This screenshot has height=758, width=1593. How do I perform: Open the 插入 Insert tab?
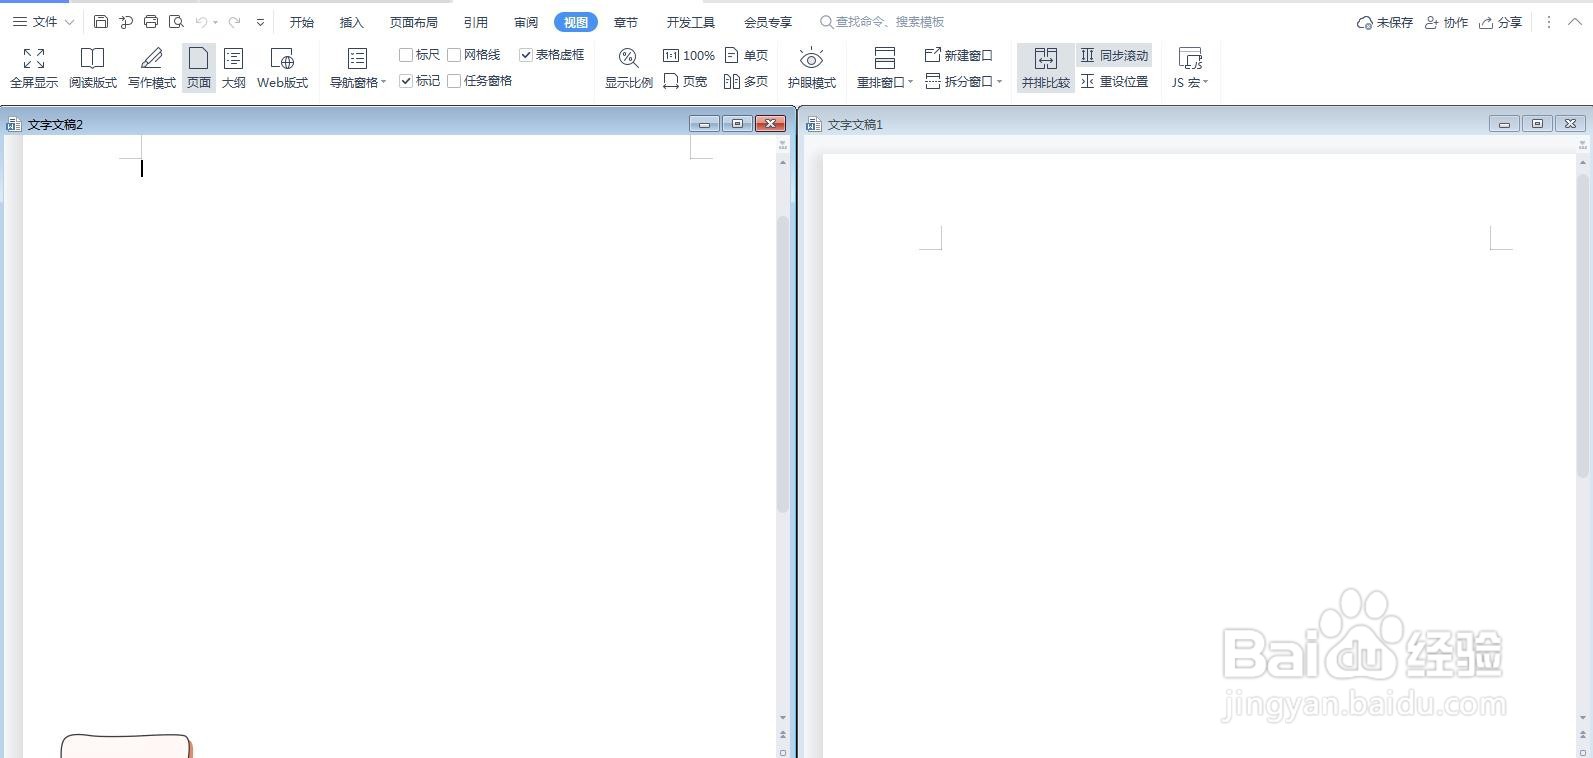[352, 22]
